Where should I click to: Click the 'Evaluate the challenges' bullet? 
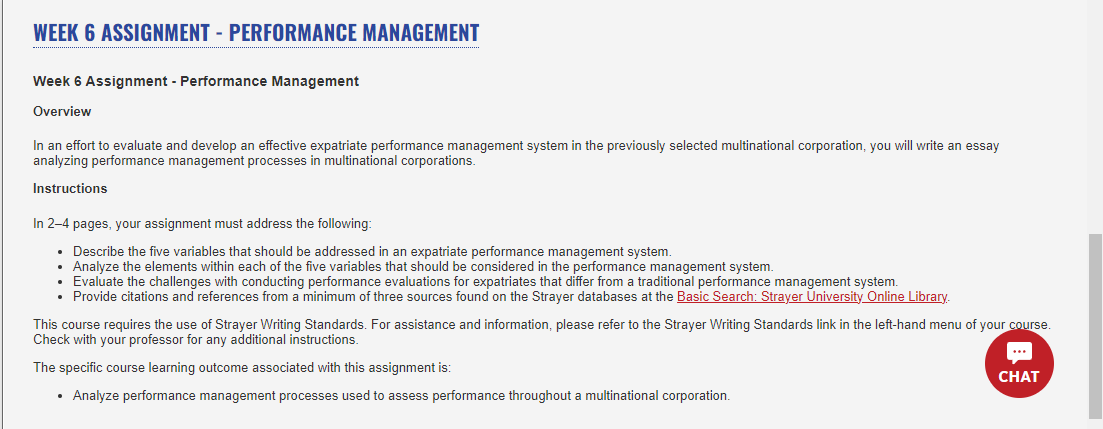(x=485, y=281)
